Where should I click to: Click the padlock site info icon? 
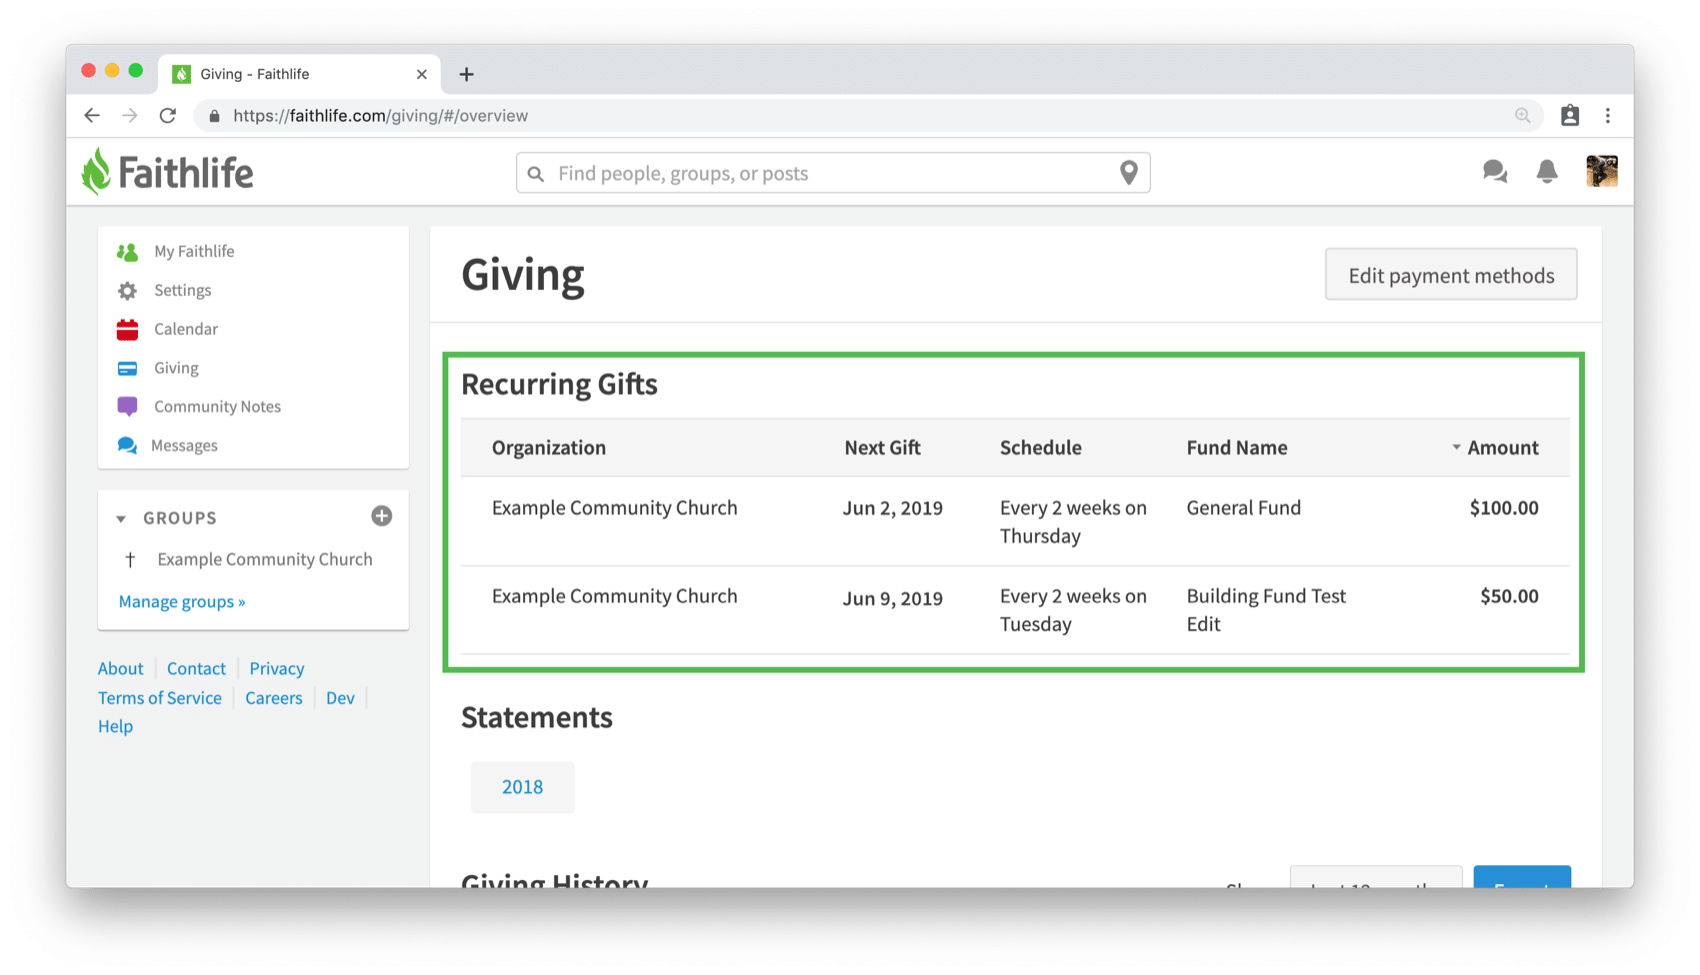tap(214, 116)
